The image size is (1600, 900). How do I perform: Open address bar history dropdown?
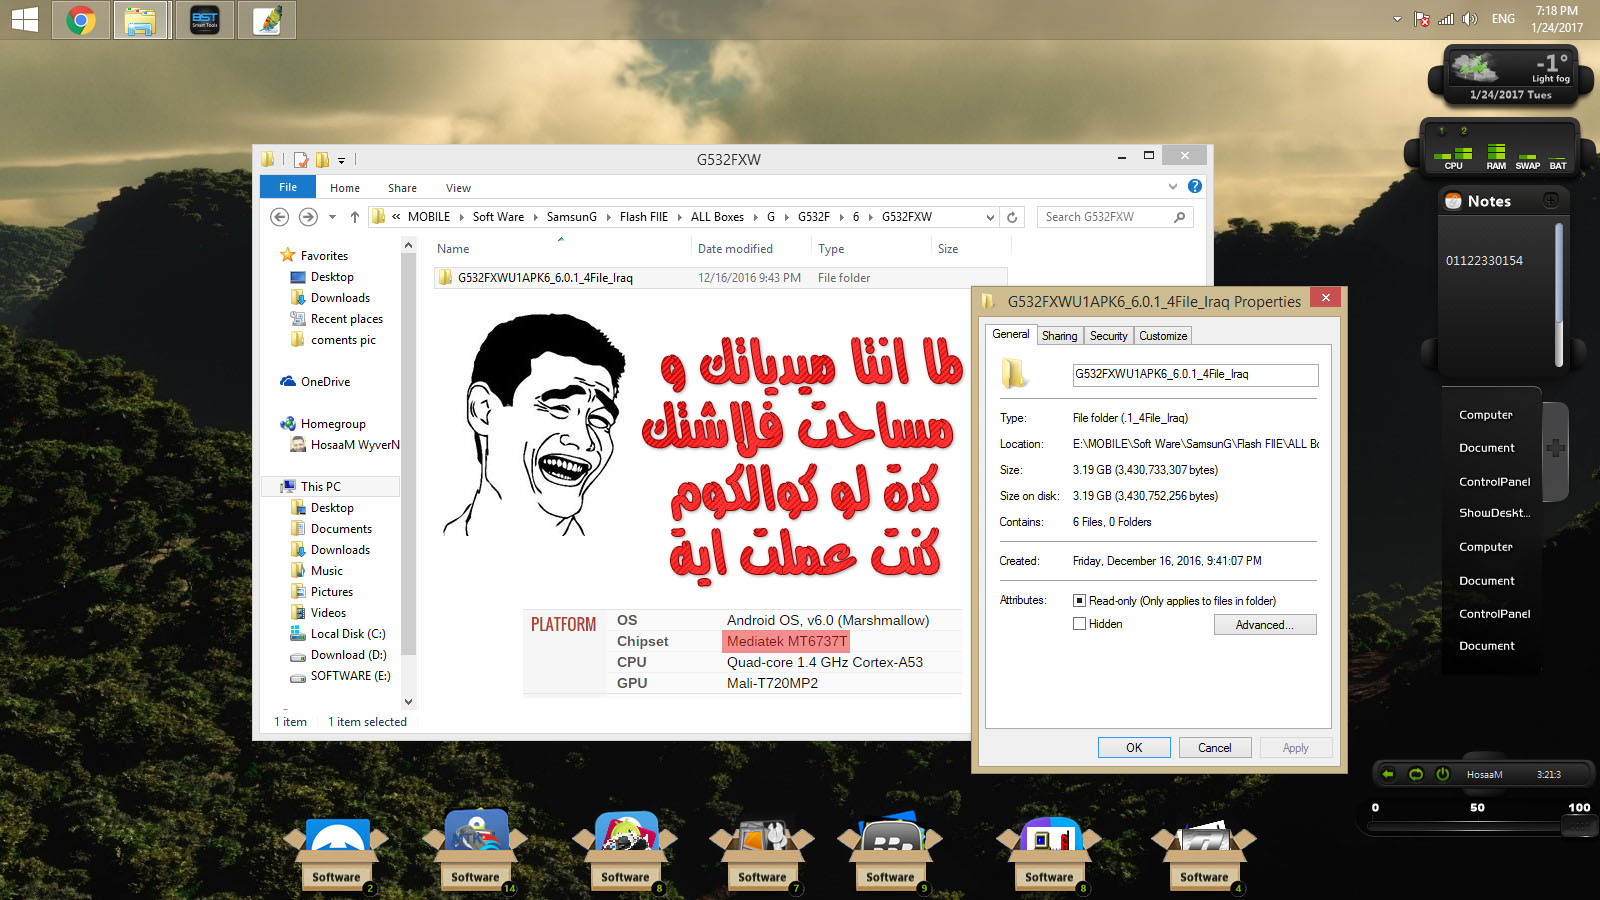[x=990, y=217]
